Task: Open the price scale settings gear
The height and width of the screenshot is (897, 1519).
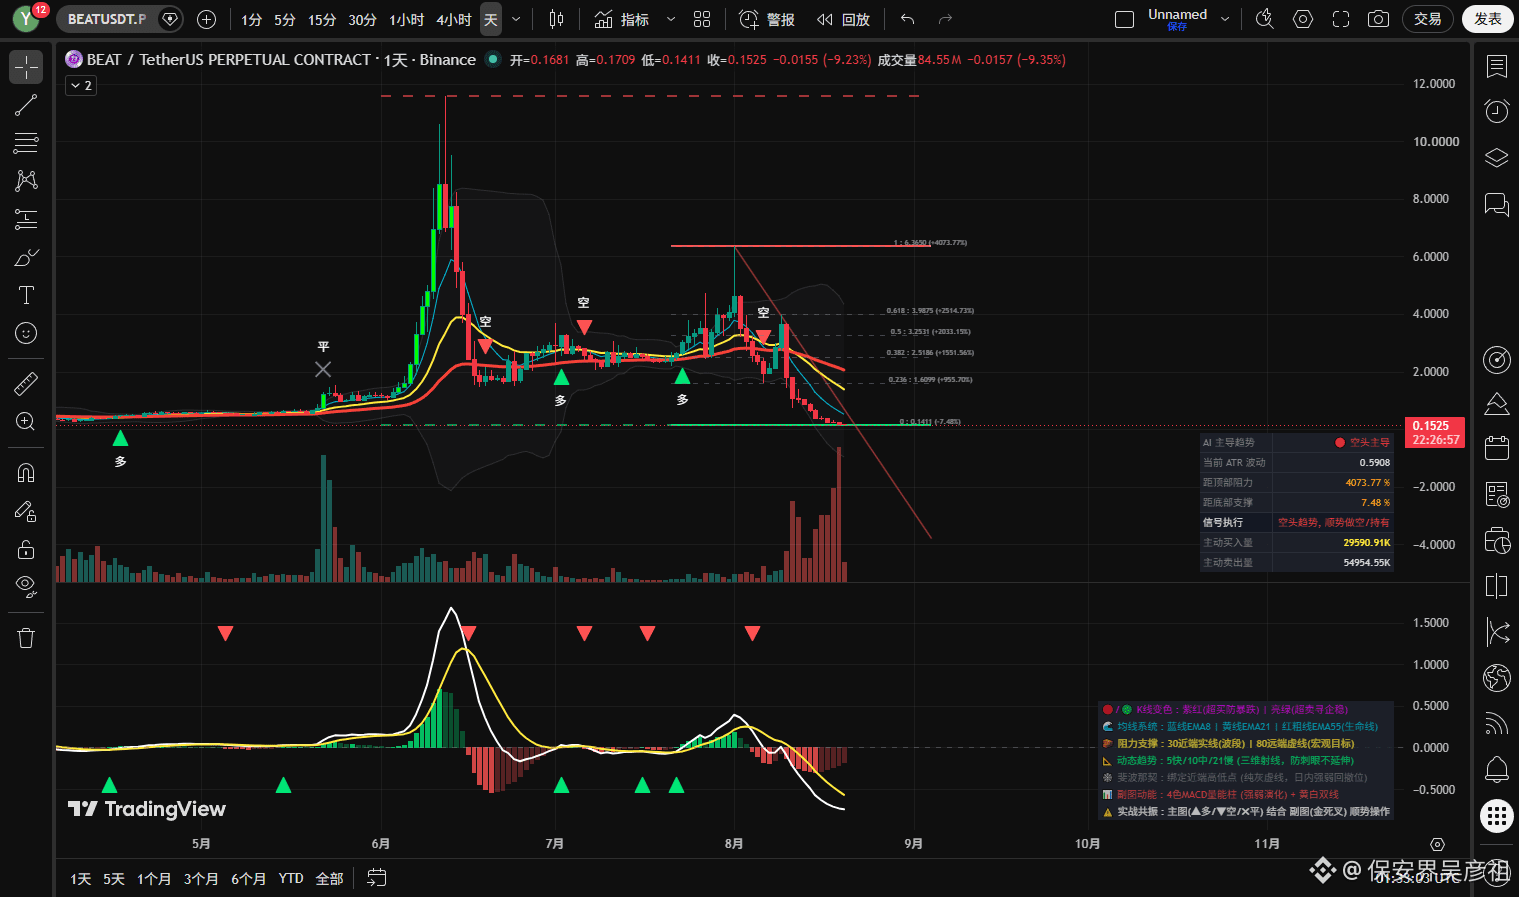Action: (1438, 844)
